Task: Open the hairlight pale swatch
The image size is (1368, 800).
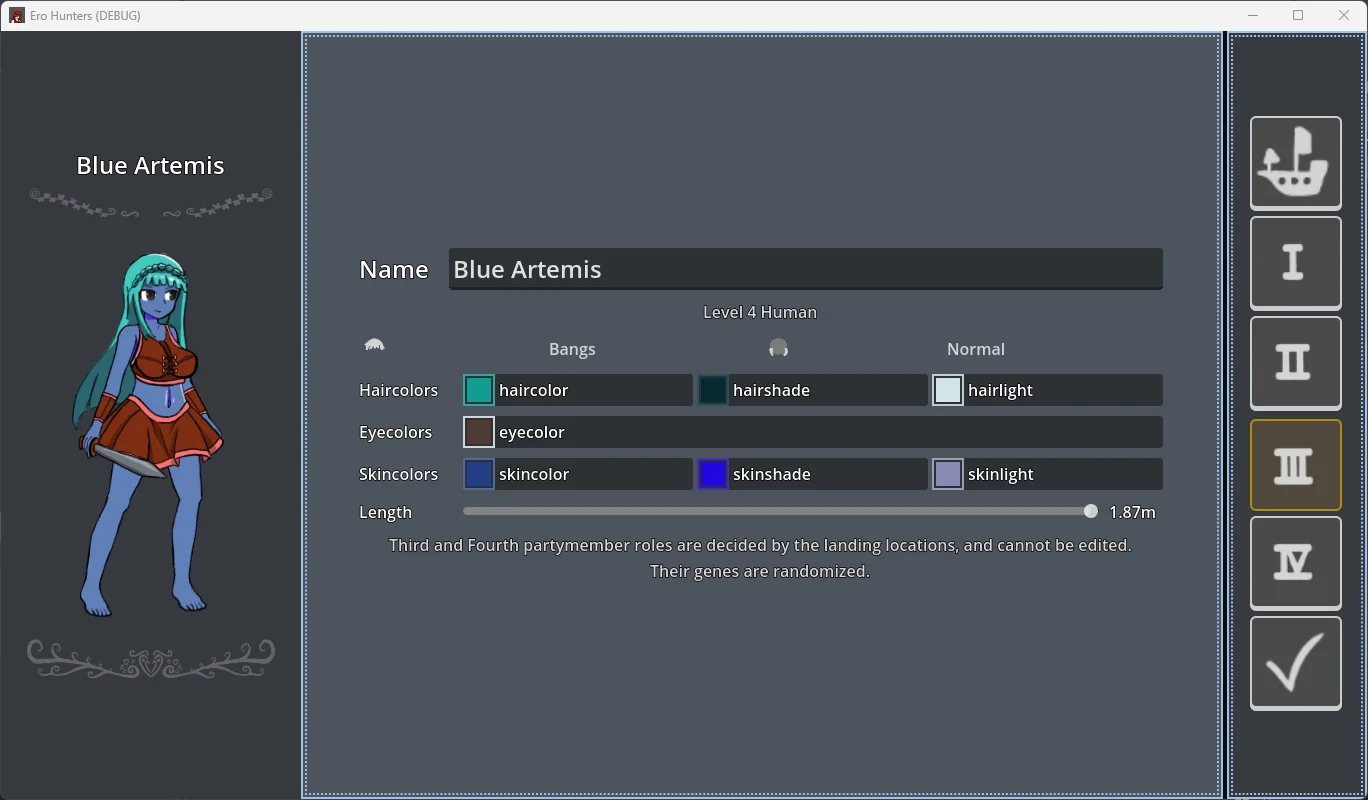Action: pos(948,390)
